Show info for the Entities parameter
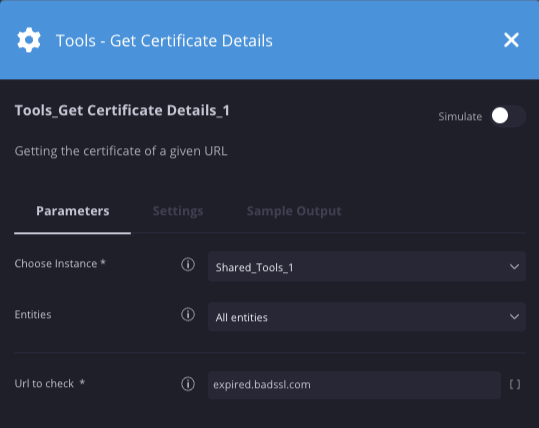This screenshot has height=428, width=539. click(x=188, y=315)
